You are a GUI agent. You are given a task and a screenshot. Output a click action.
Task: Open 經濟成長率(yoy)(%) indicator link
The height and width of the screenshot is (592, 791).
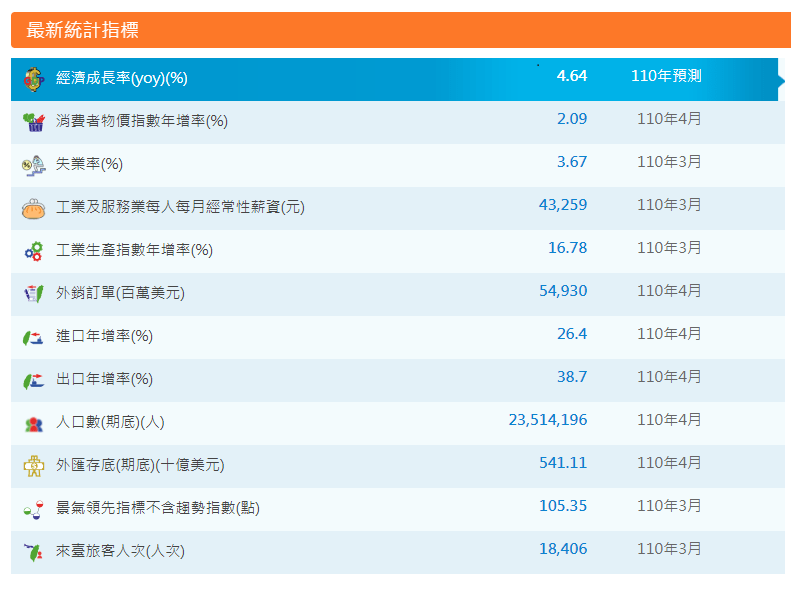[x=122, y=78]
